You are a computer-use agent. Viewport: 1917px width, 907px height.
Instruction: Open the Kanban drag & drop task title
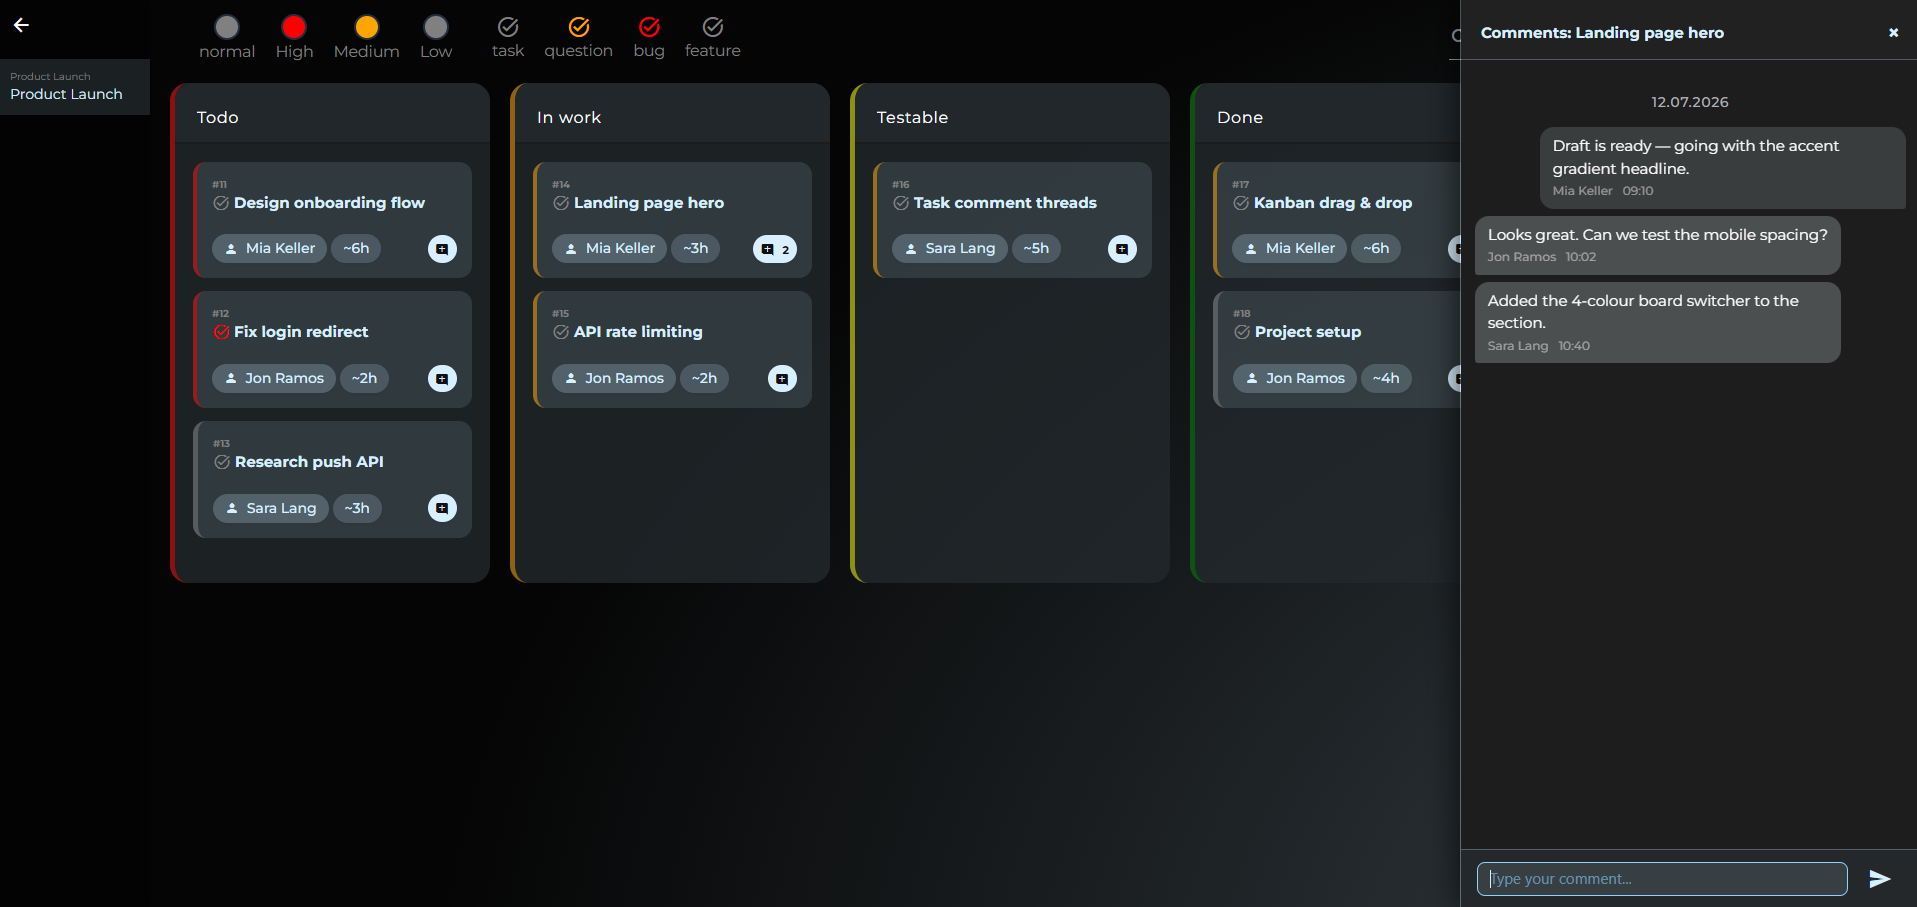pyautogui.click(x=1333, y=203)
